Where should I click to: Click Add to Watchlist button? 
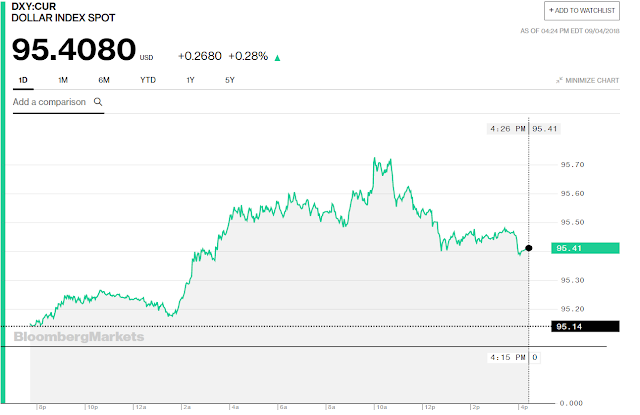point(582,11)
